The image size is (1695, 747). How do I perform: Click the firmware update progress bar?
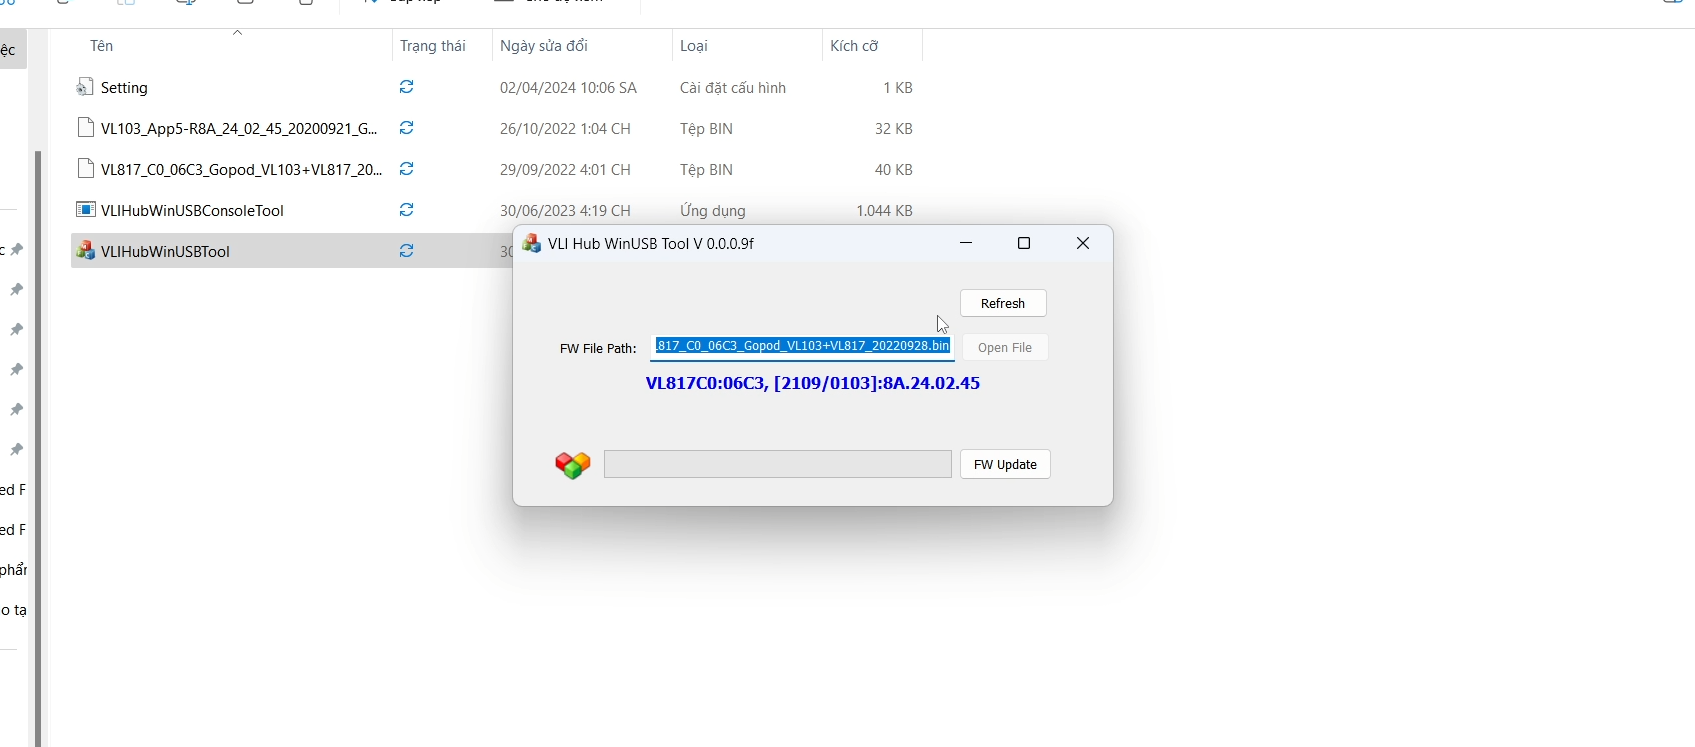click(777, 464)
